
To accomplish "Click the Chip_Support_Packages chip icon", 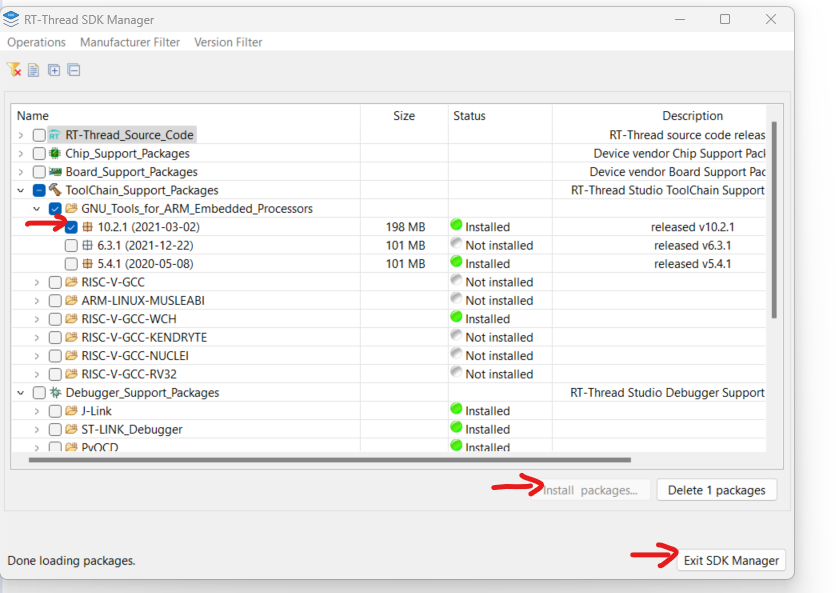I will [x=55, y=153].
